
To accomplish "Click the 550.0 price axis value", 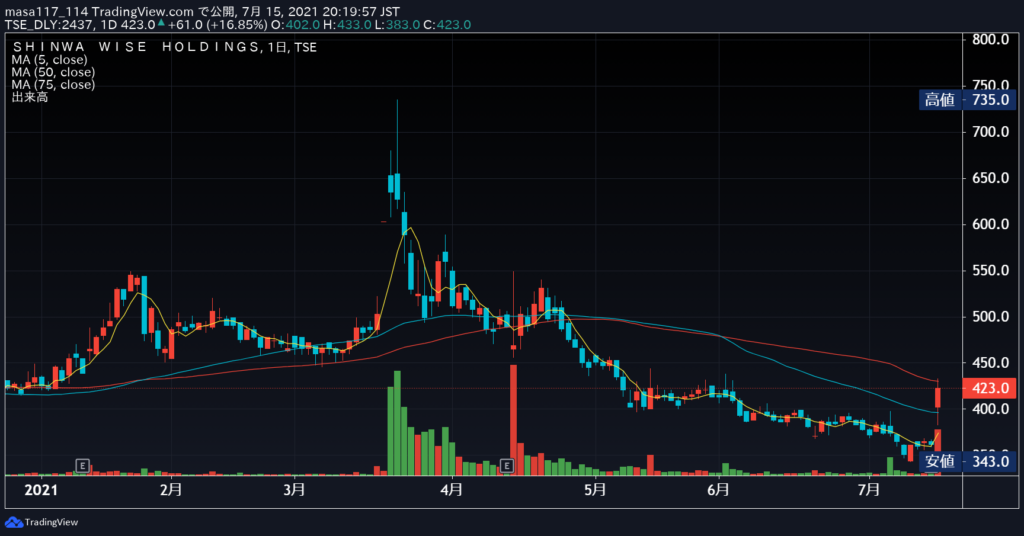I will (990, 270).
